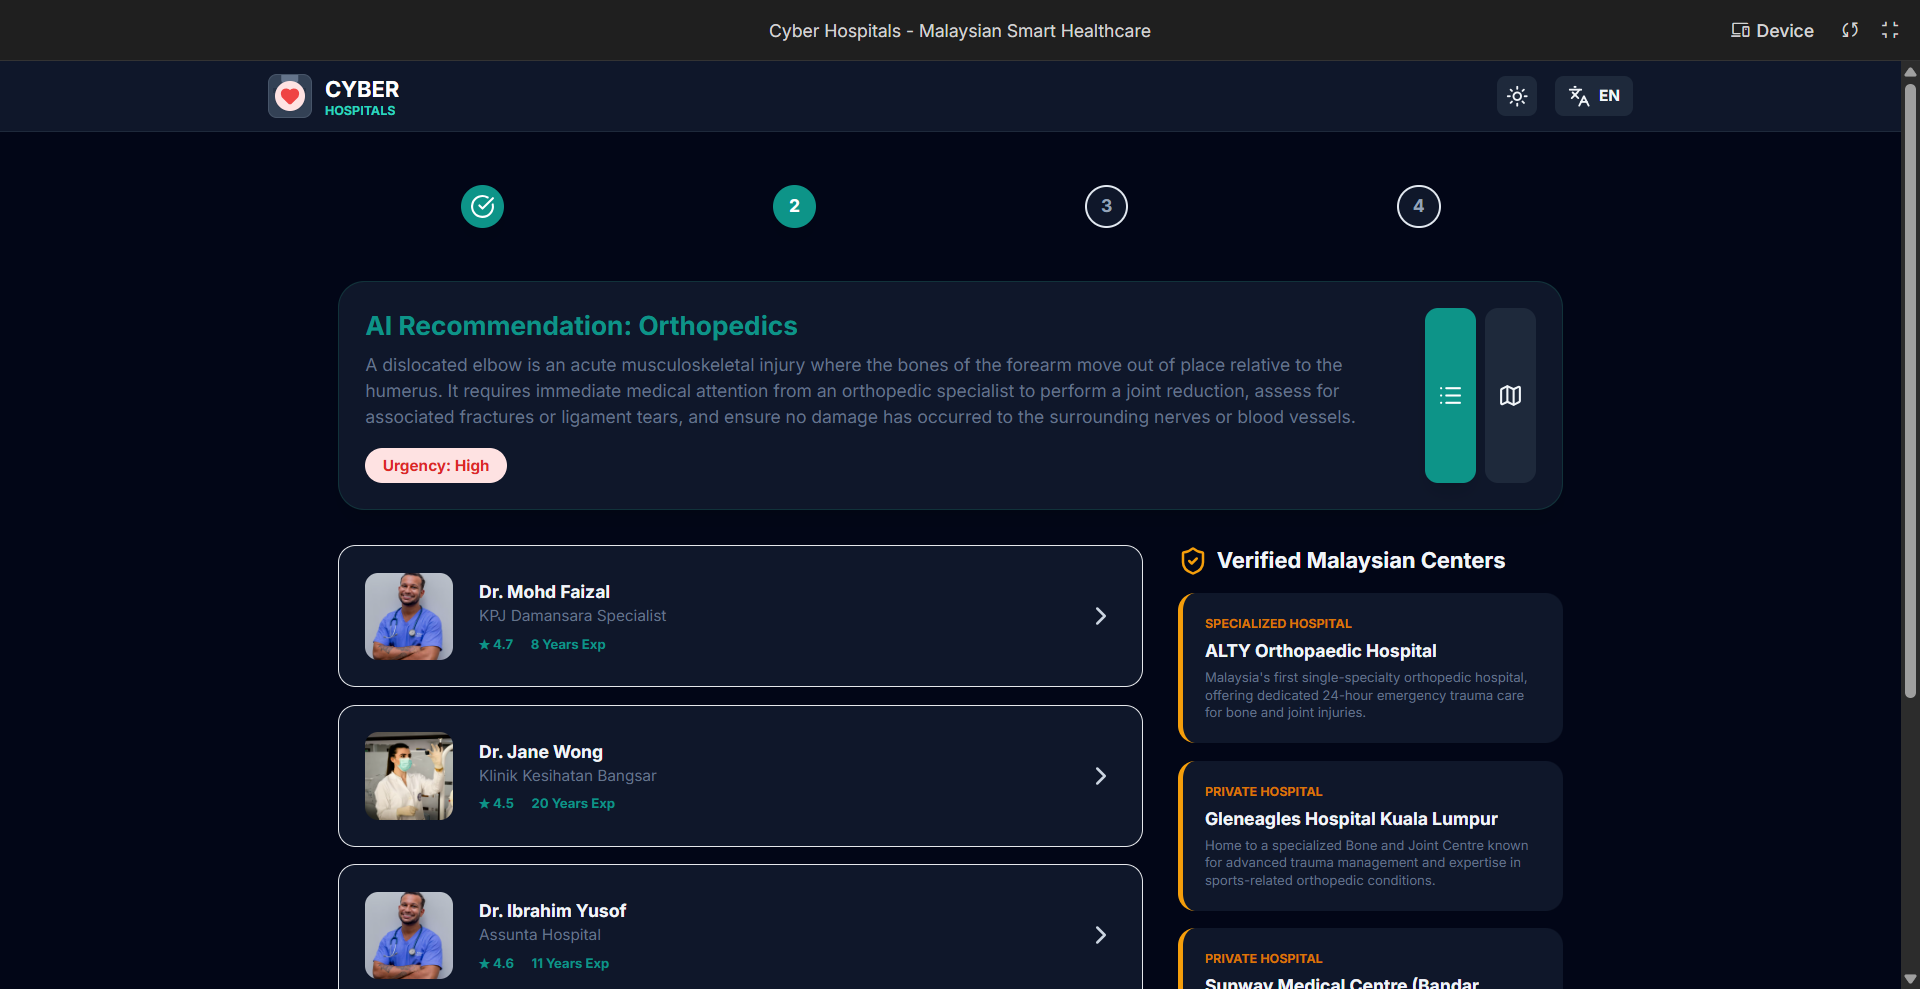Switch to list view layout
The height and width of the screenshot is (989, 1920).
click(x=1450, y=396)
